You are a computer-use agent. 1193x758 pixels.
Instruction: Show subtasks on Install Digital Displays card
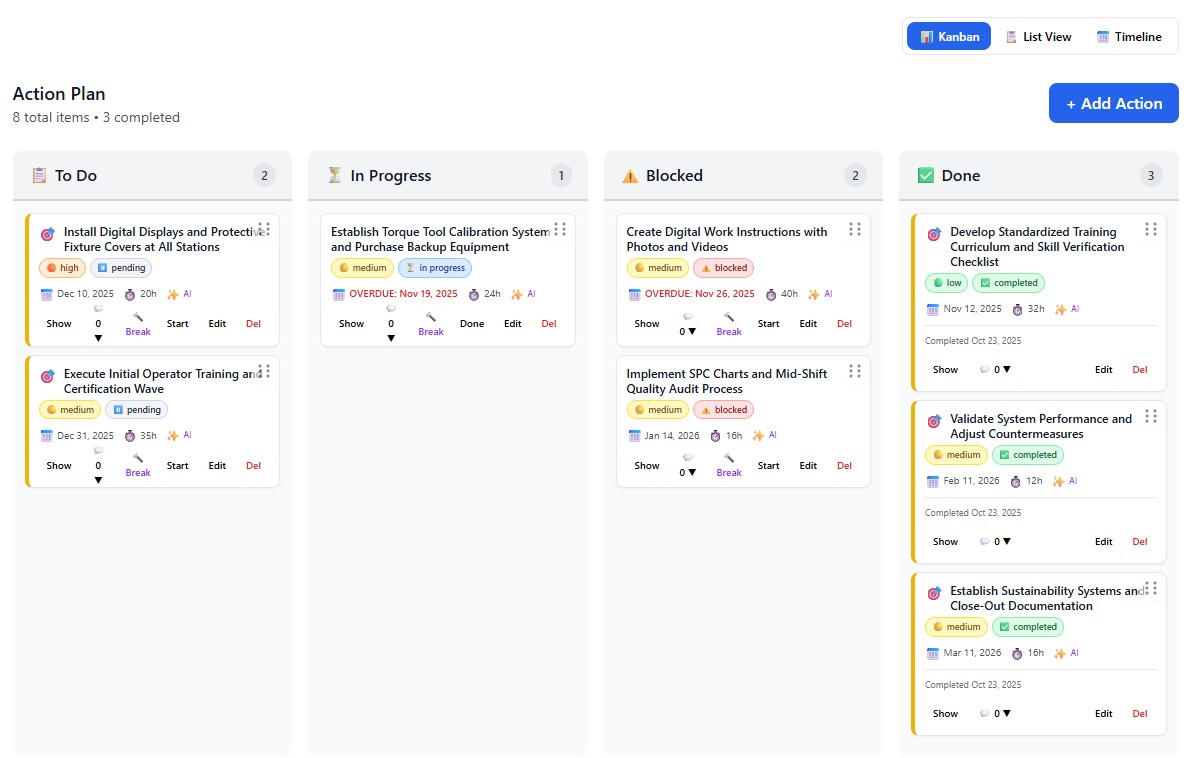[58, 323]
